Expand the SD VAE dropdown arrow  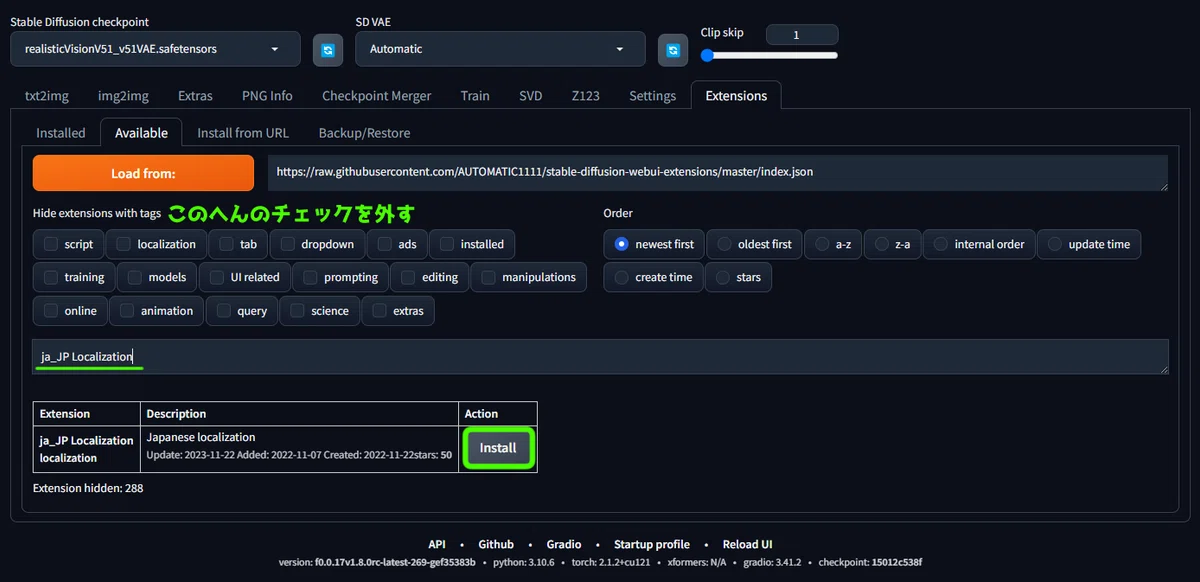coord(621,49)
